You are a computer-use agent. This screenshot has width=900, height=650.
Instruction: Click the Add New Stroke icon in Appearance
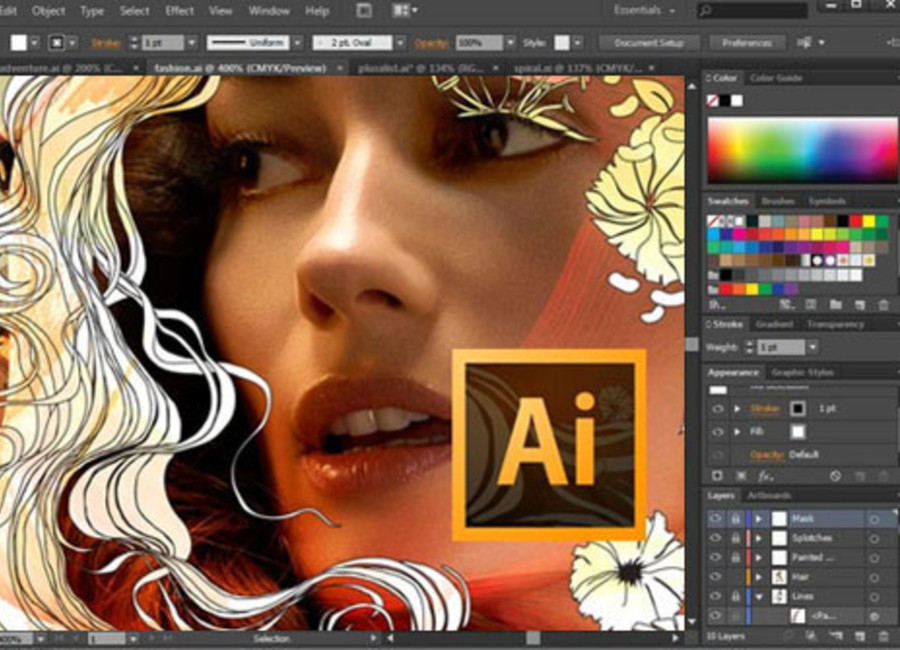tap(717, 475)
